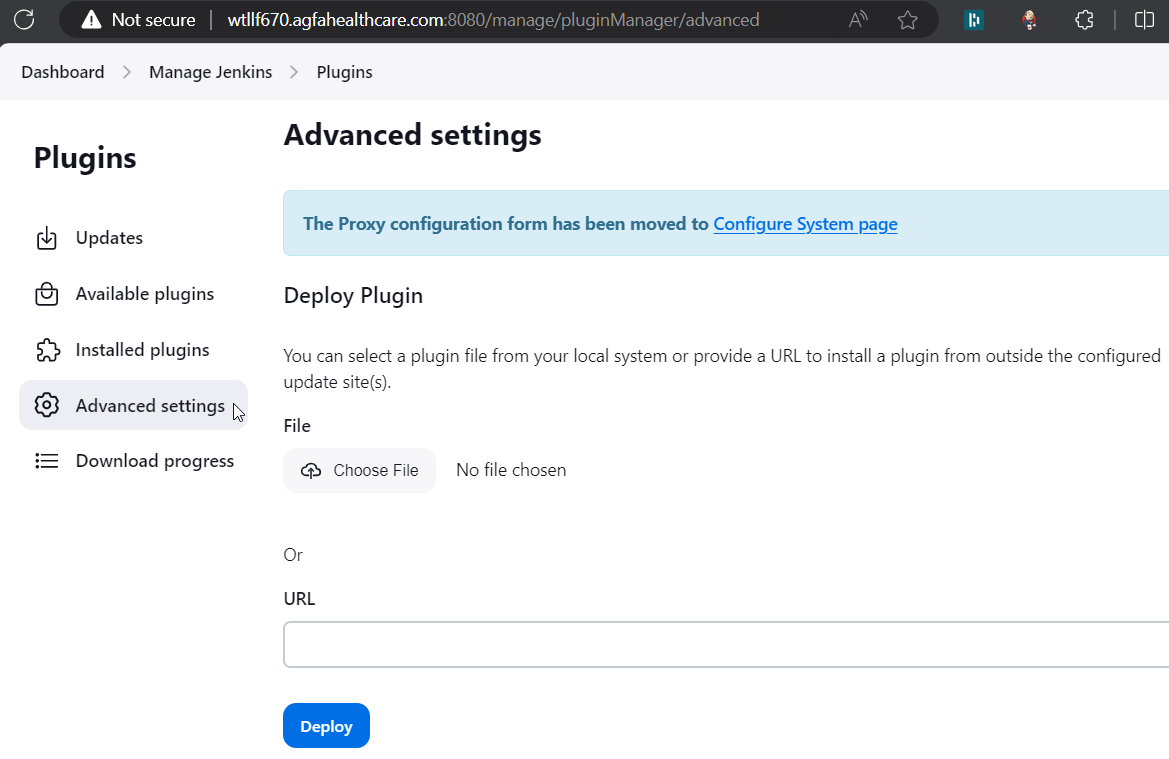Open the Jenkins-figure extension icon
Viewport: 1169px width, 759px height.
pos(1029,19)
